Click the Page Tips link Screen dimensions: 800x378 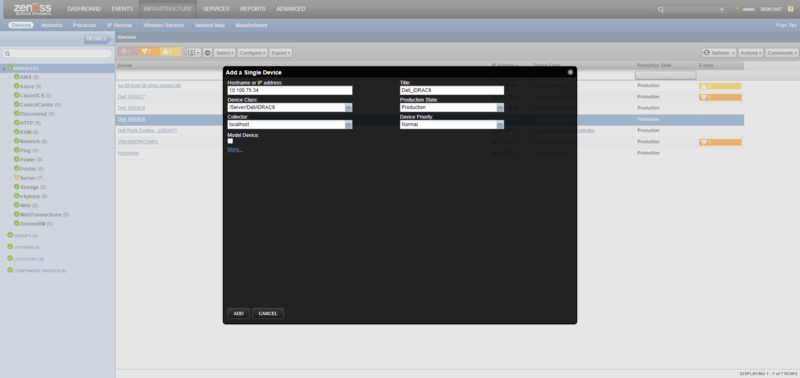(x=786, y=25)
